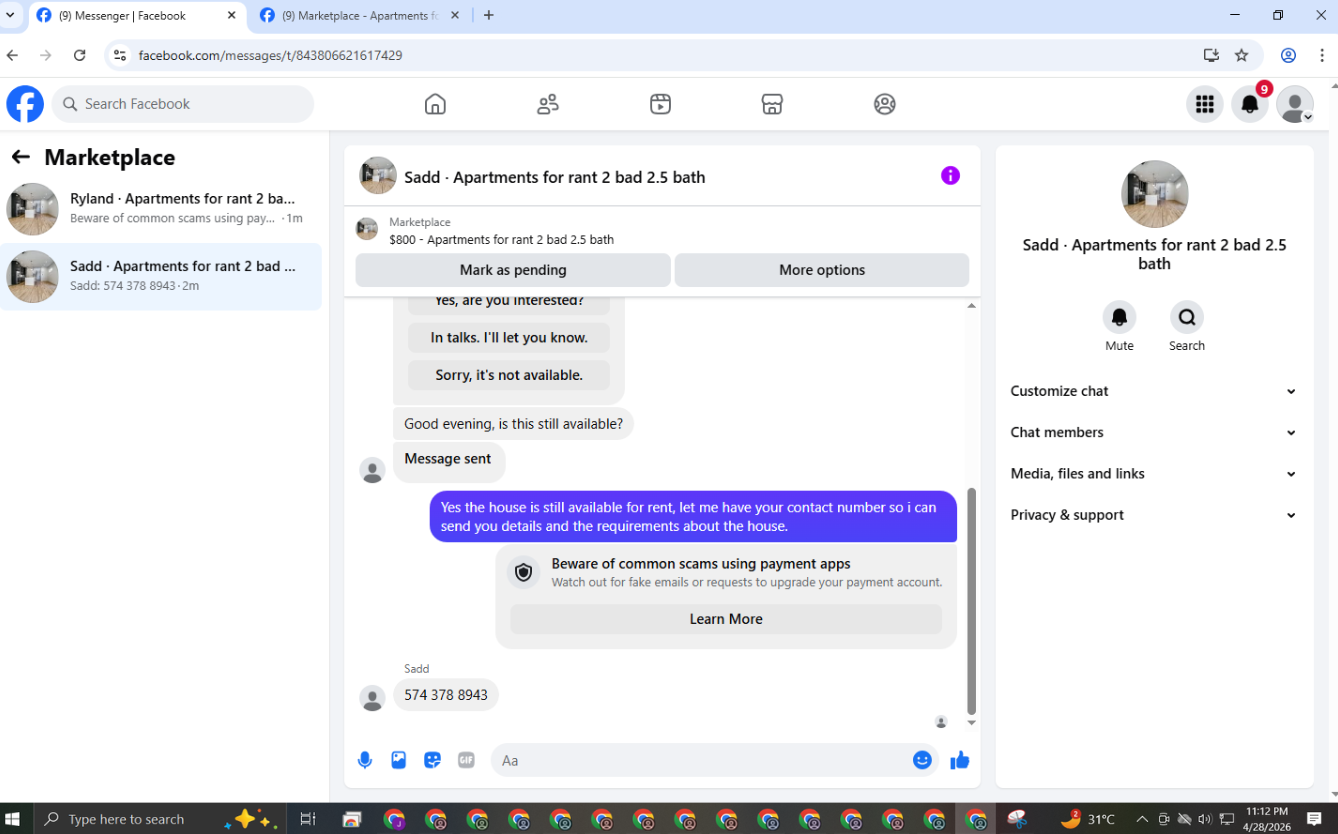1338x834 pixels.
Task: Open the Sadd conversation in the list
Action: (x=161, y=276)
